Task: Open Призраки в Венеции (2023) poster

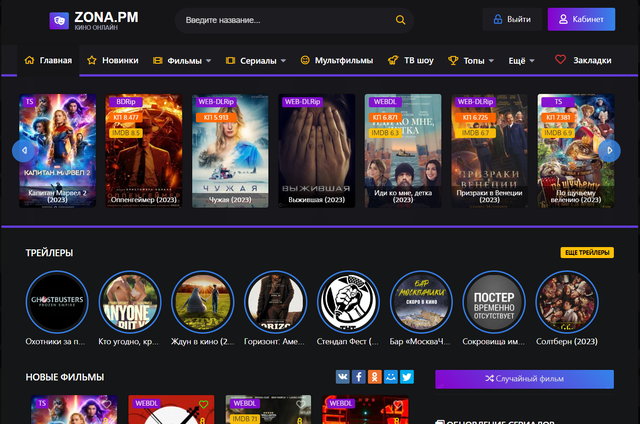Action: coord(489,151)
